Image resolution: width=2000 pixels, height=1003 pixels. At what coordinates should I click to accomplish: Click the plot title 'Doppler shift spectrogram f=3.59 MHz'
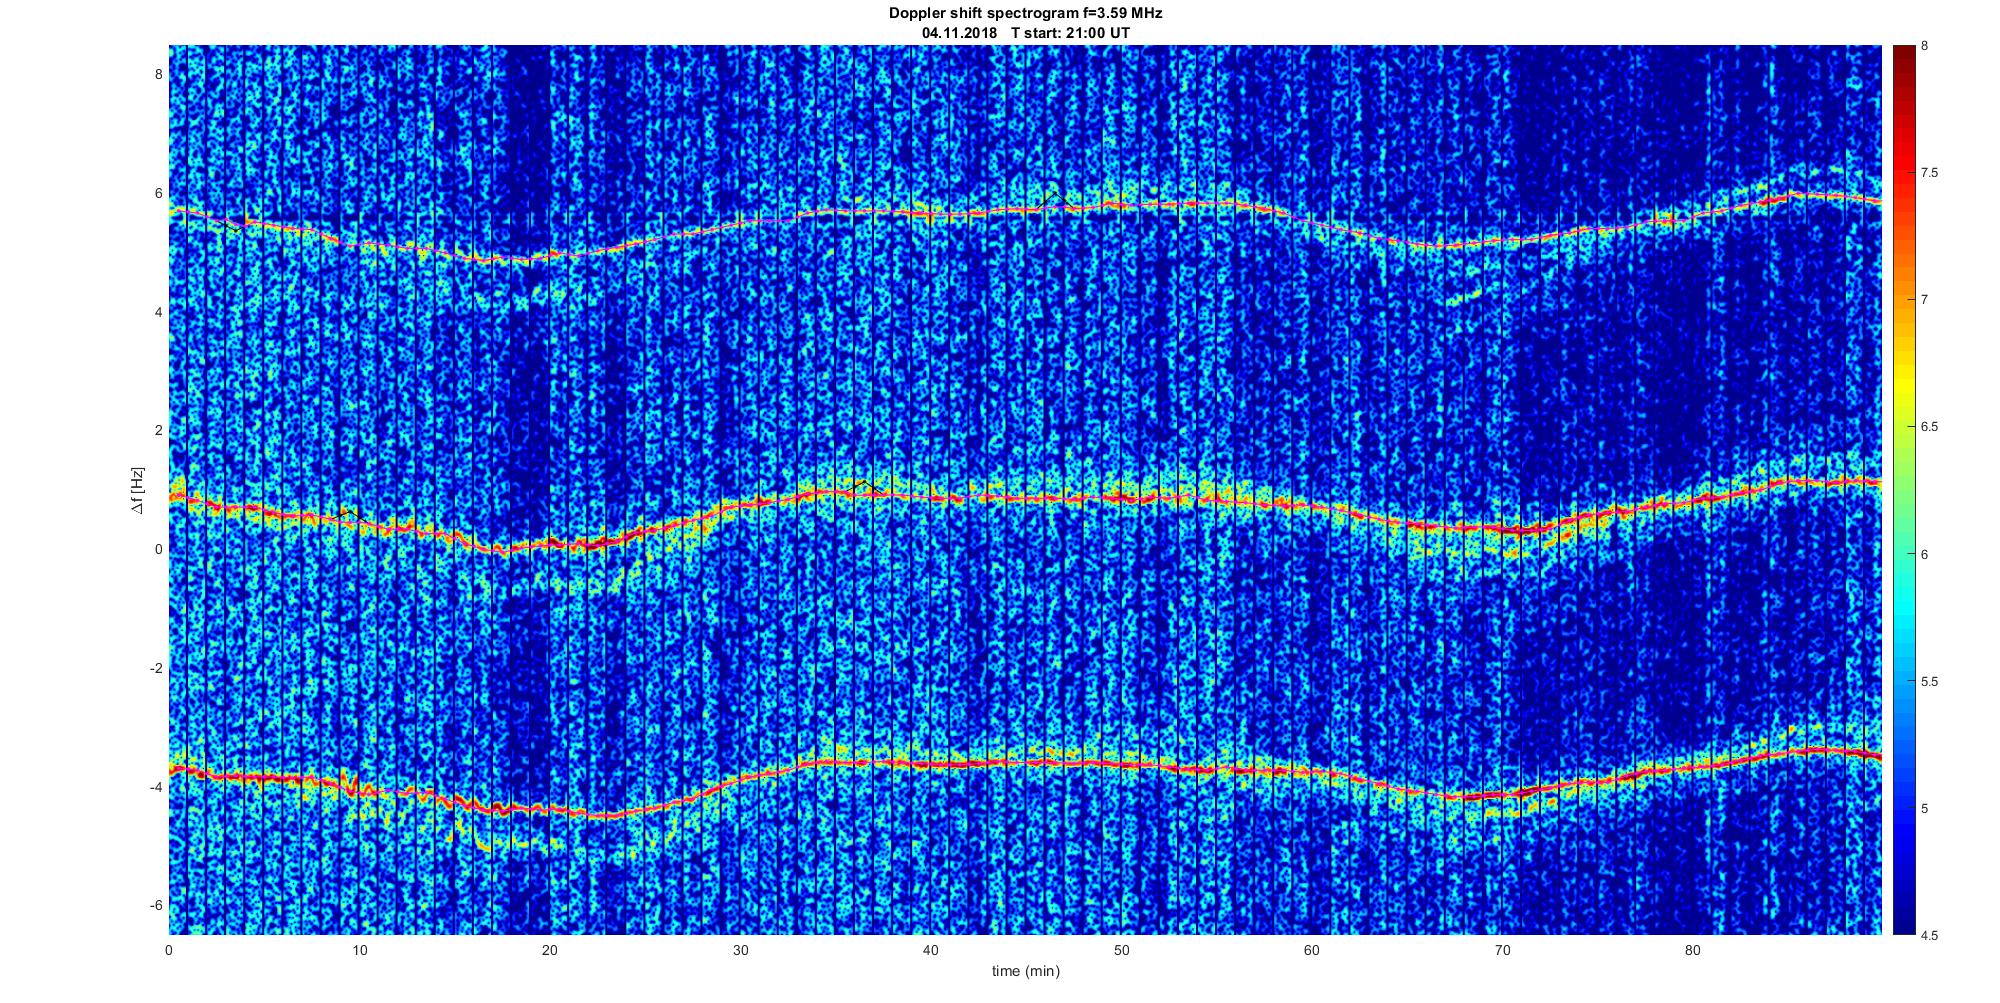1025,14
